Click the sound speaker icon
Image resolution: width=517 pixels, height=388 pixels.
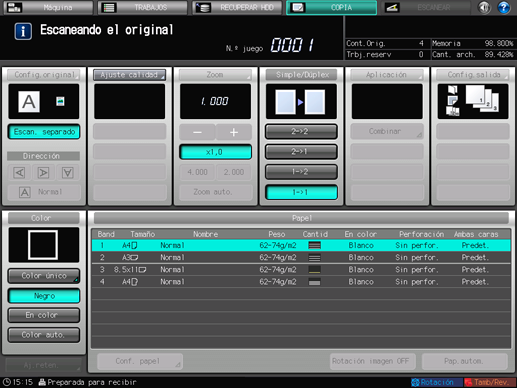pos(484,7)
